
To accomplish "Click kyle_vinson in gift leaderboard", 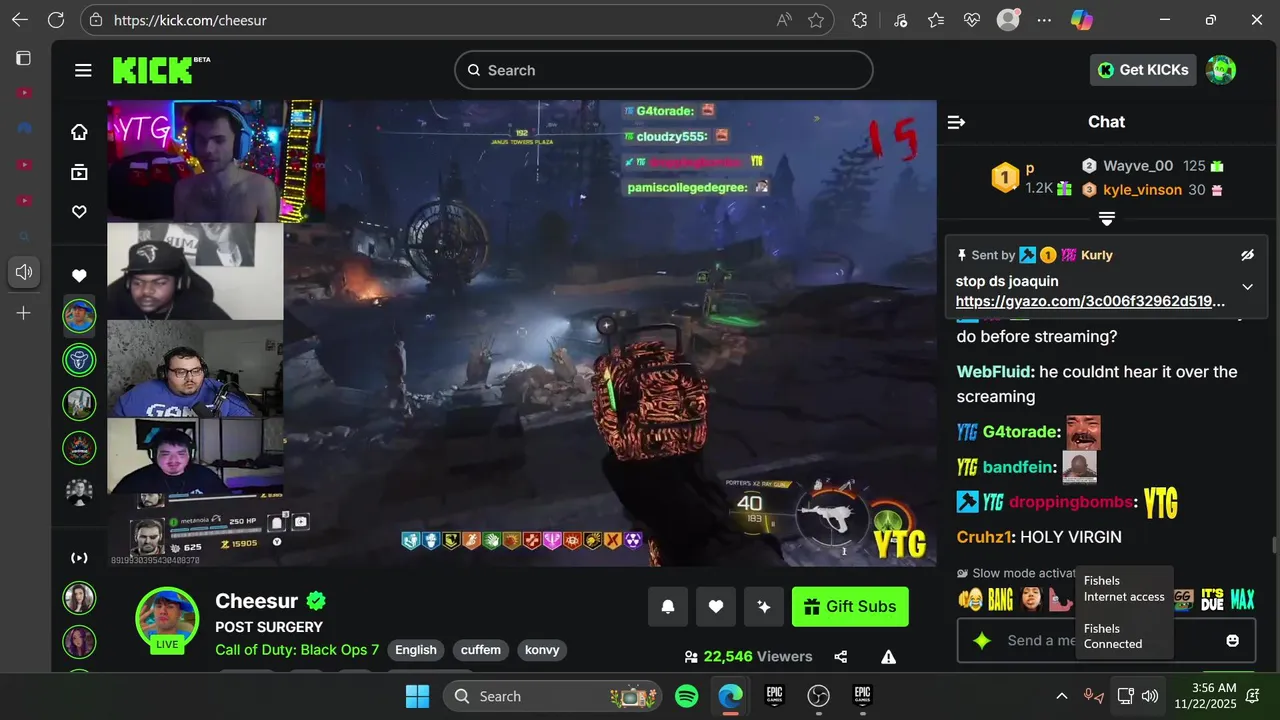I will [x=1142, y=190].
